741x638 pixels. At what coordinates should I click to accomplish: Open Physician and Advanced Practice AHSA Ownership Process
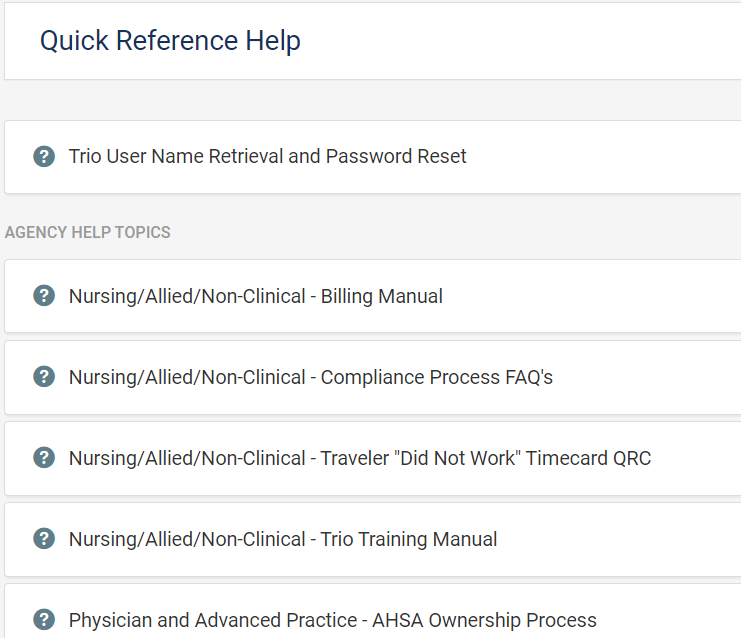[x=332, y=620]
